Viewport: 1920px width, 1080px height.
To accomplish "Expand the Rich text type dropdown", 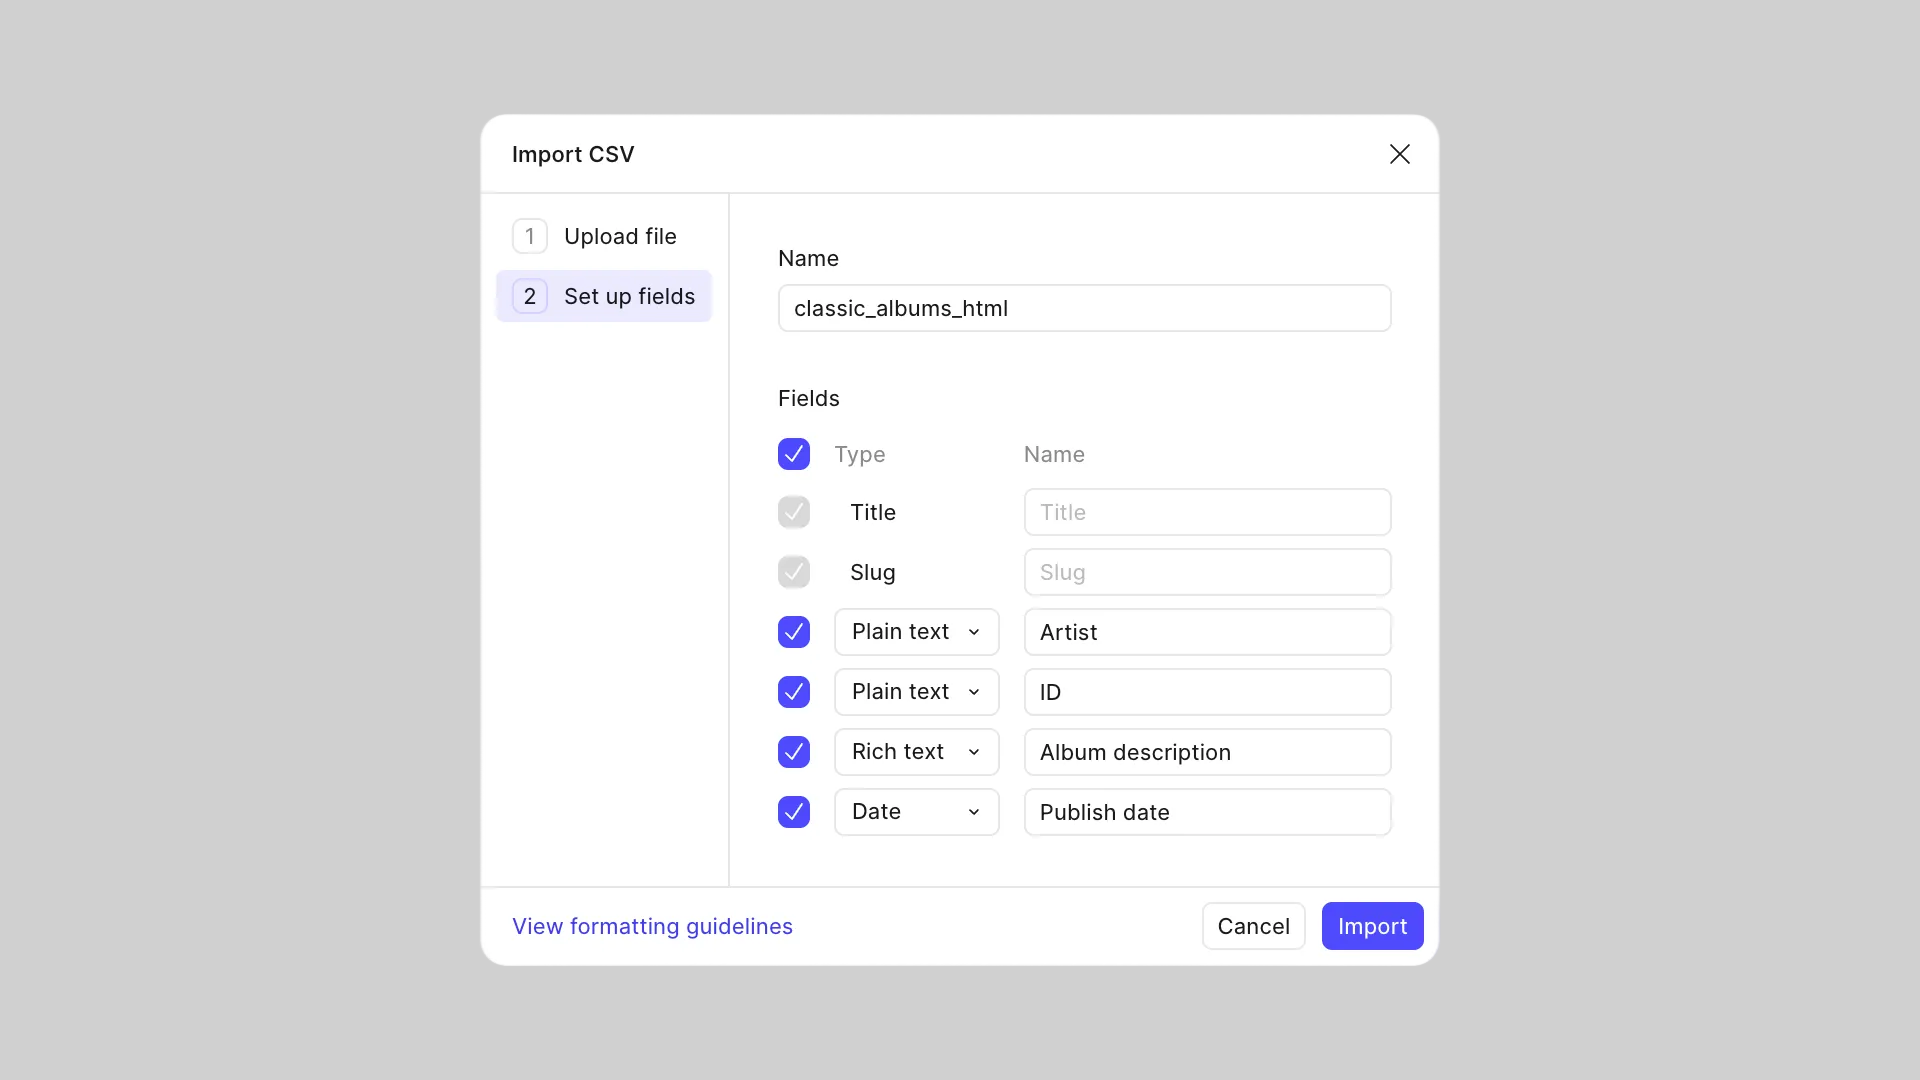I will pyautogui.click(x=916, y=752).
